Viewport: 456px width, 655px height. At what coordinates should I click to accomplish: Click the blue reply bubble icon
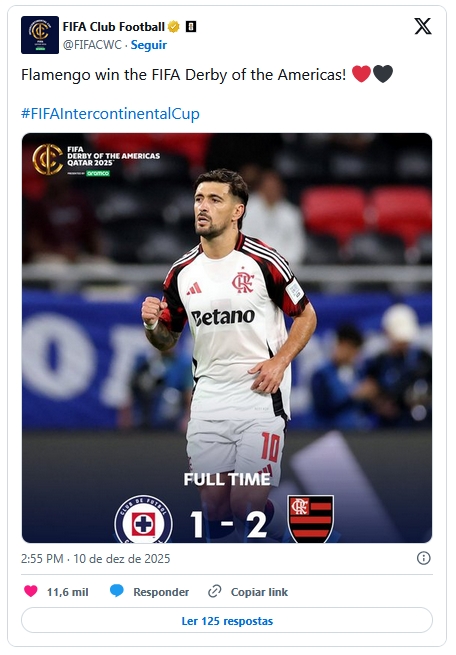pyautogui.click(x=117, y=591)
